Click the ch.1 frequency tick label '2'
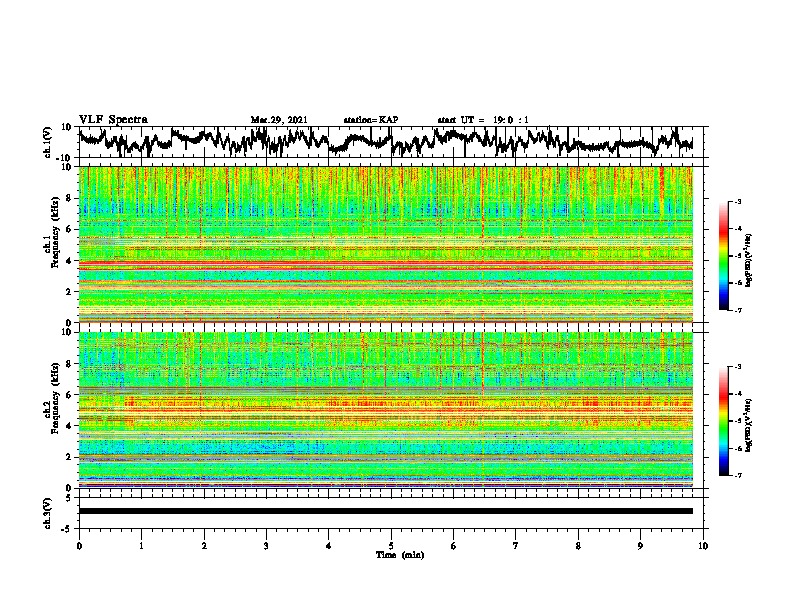This screenshot has width=792, height=612. tap(70, 291)
